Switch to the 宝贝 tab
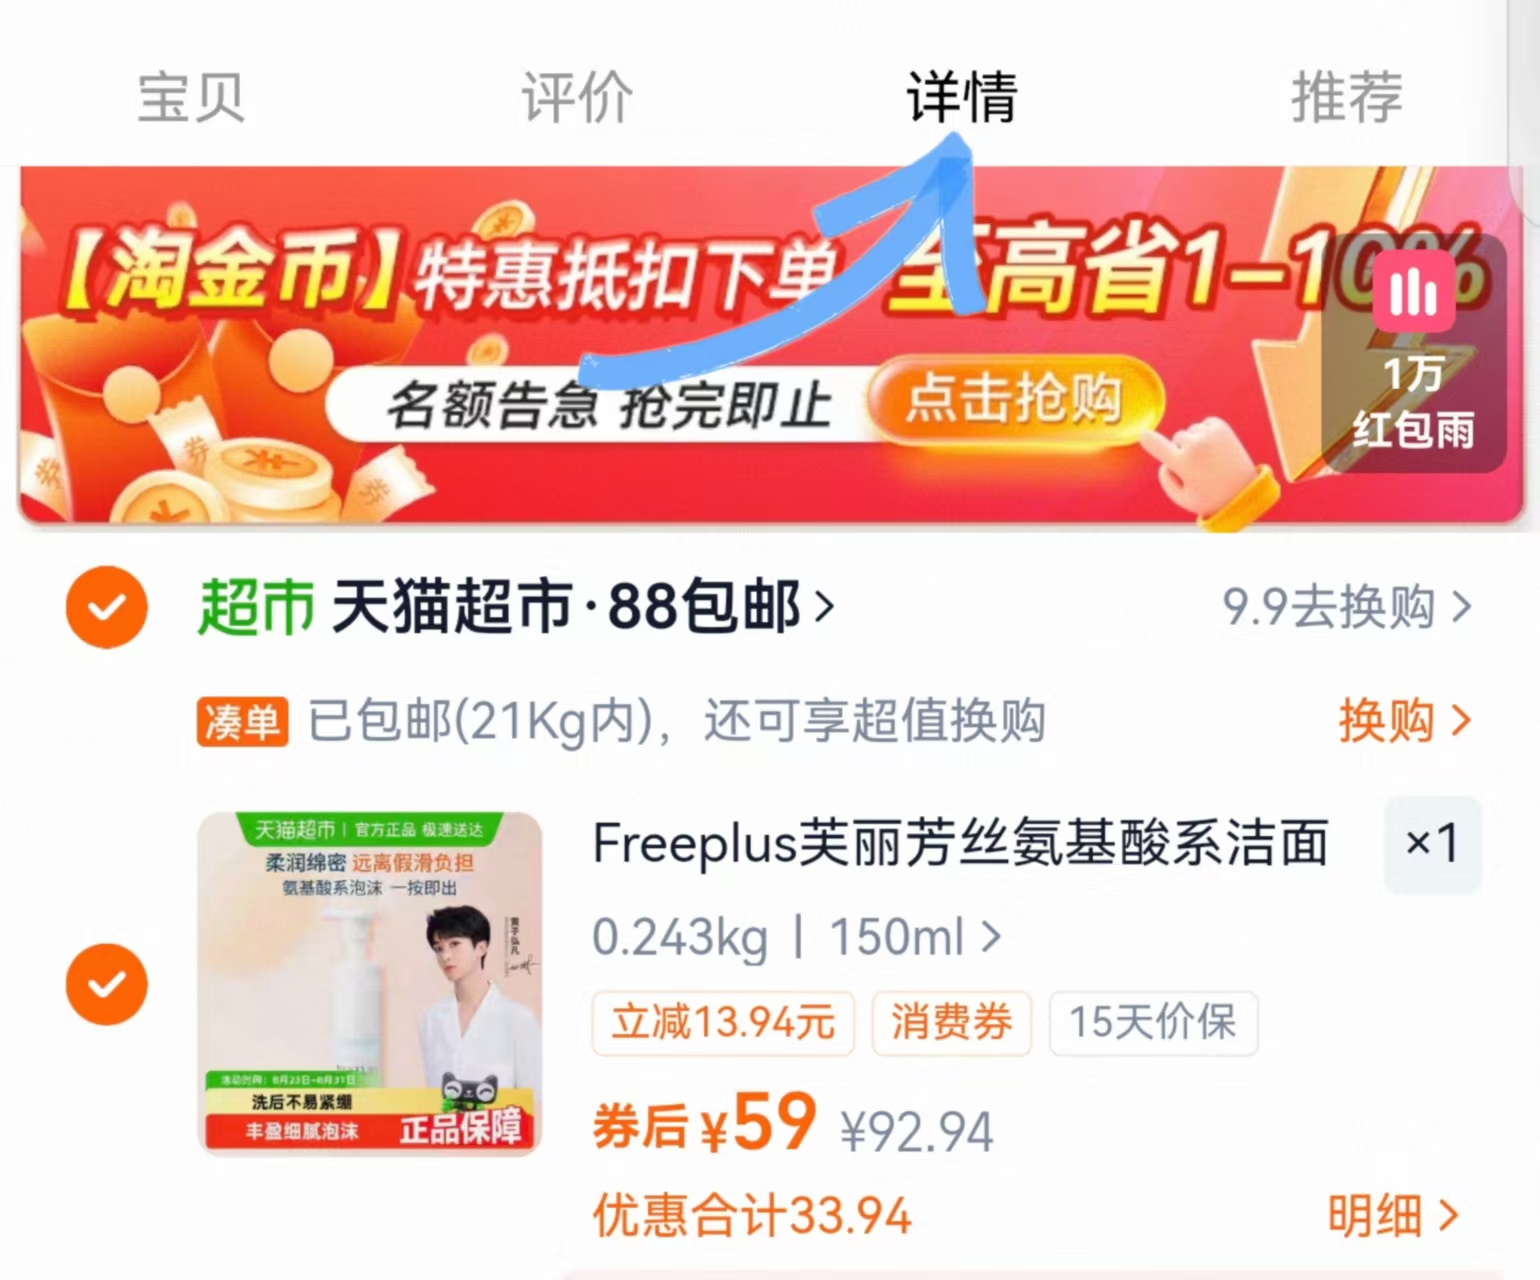The image size is (1540, 1280). pos(191,97)
